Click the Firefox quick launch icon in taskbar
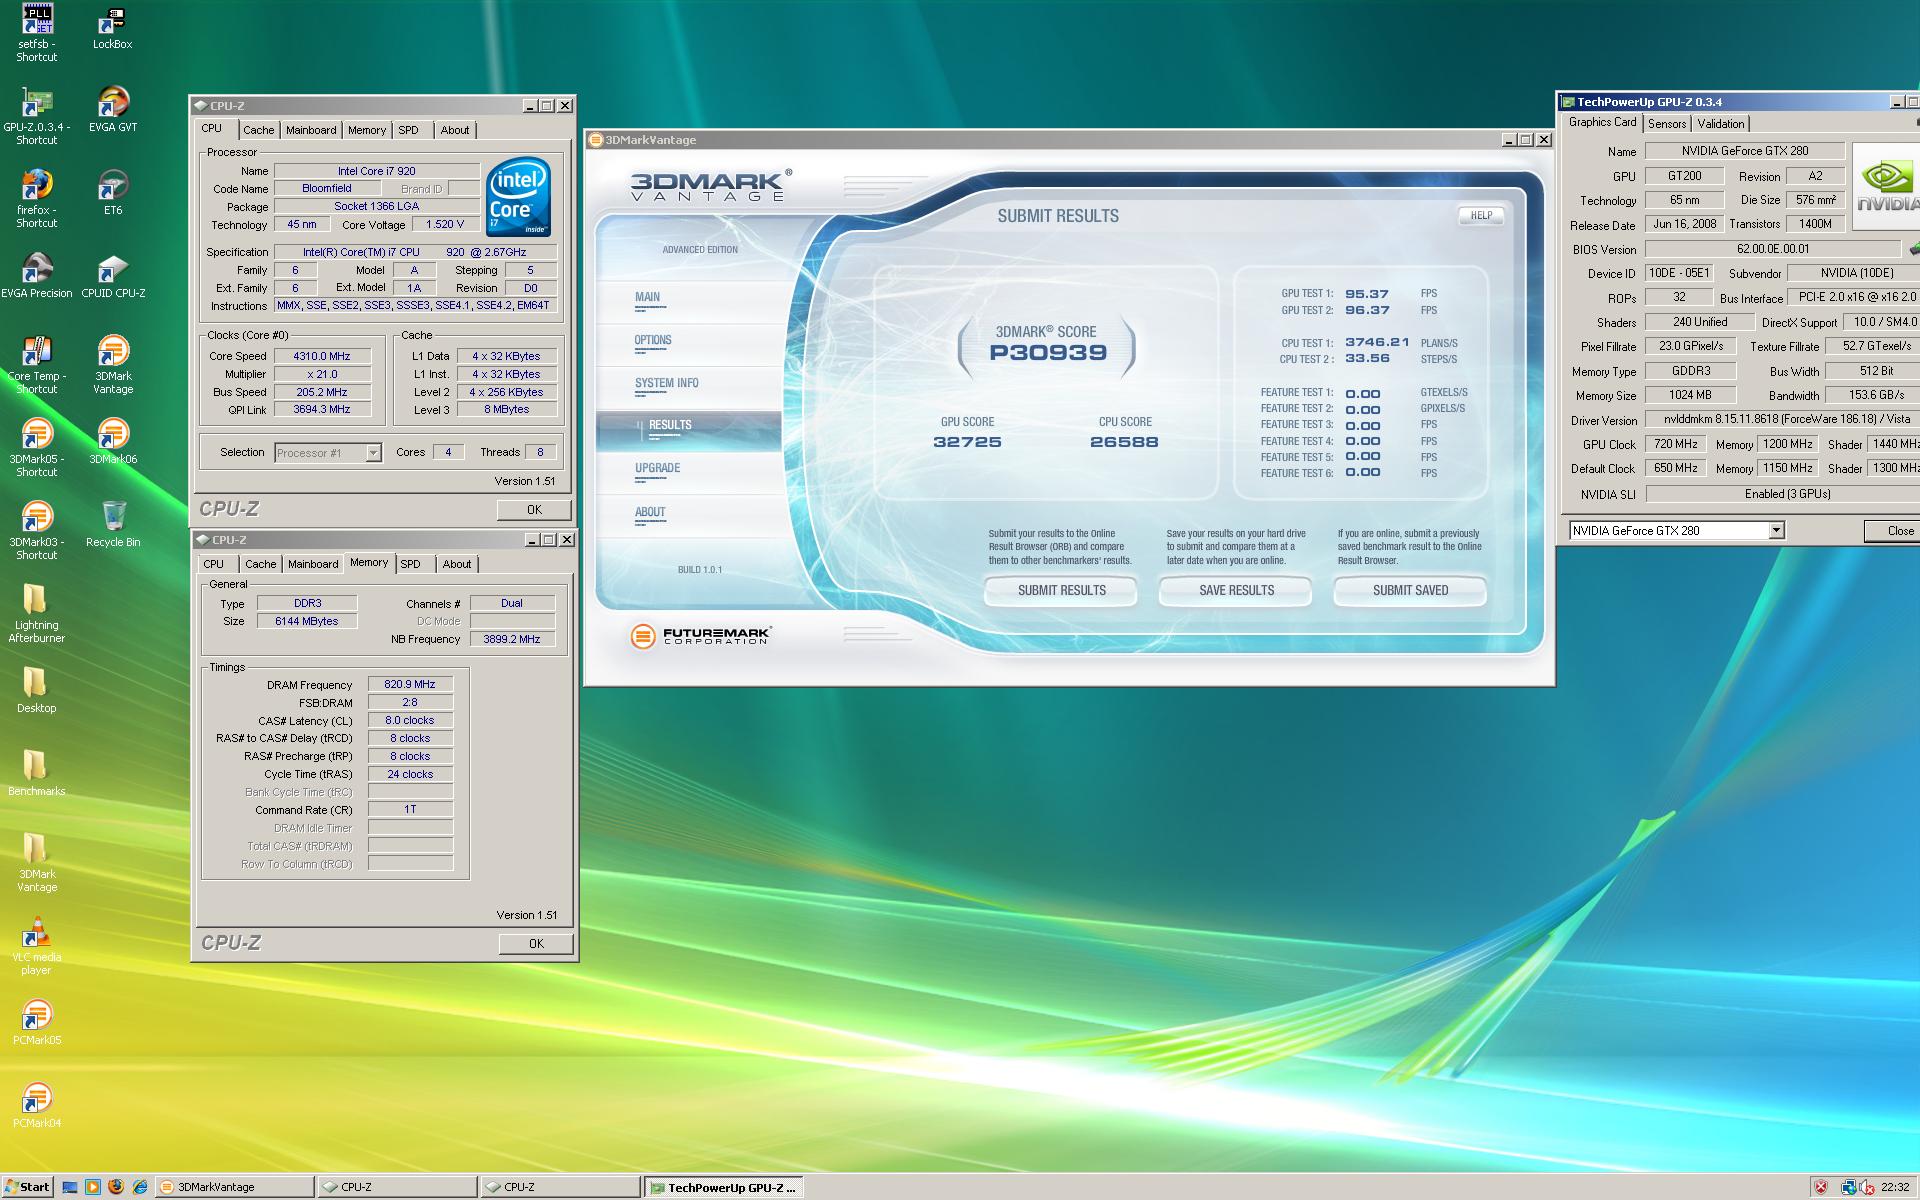 coord(116,1187)
